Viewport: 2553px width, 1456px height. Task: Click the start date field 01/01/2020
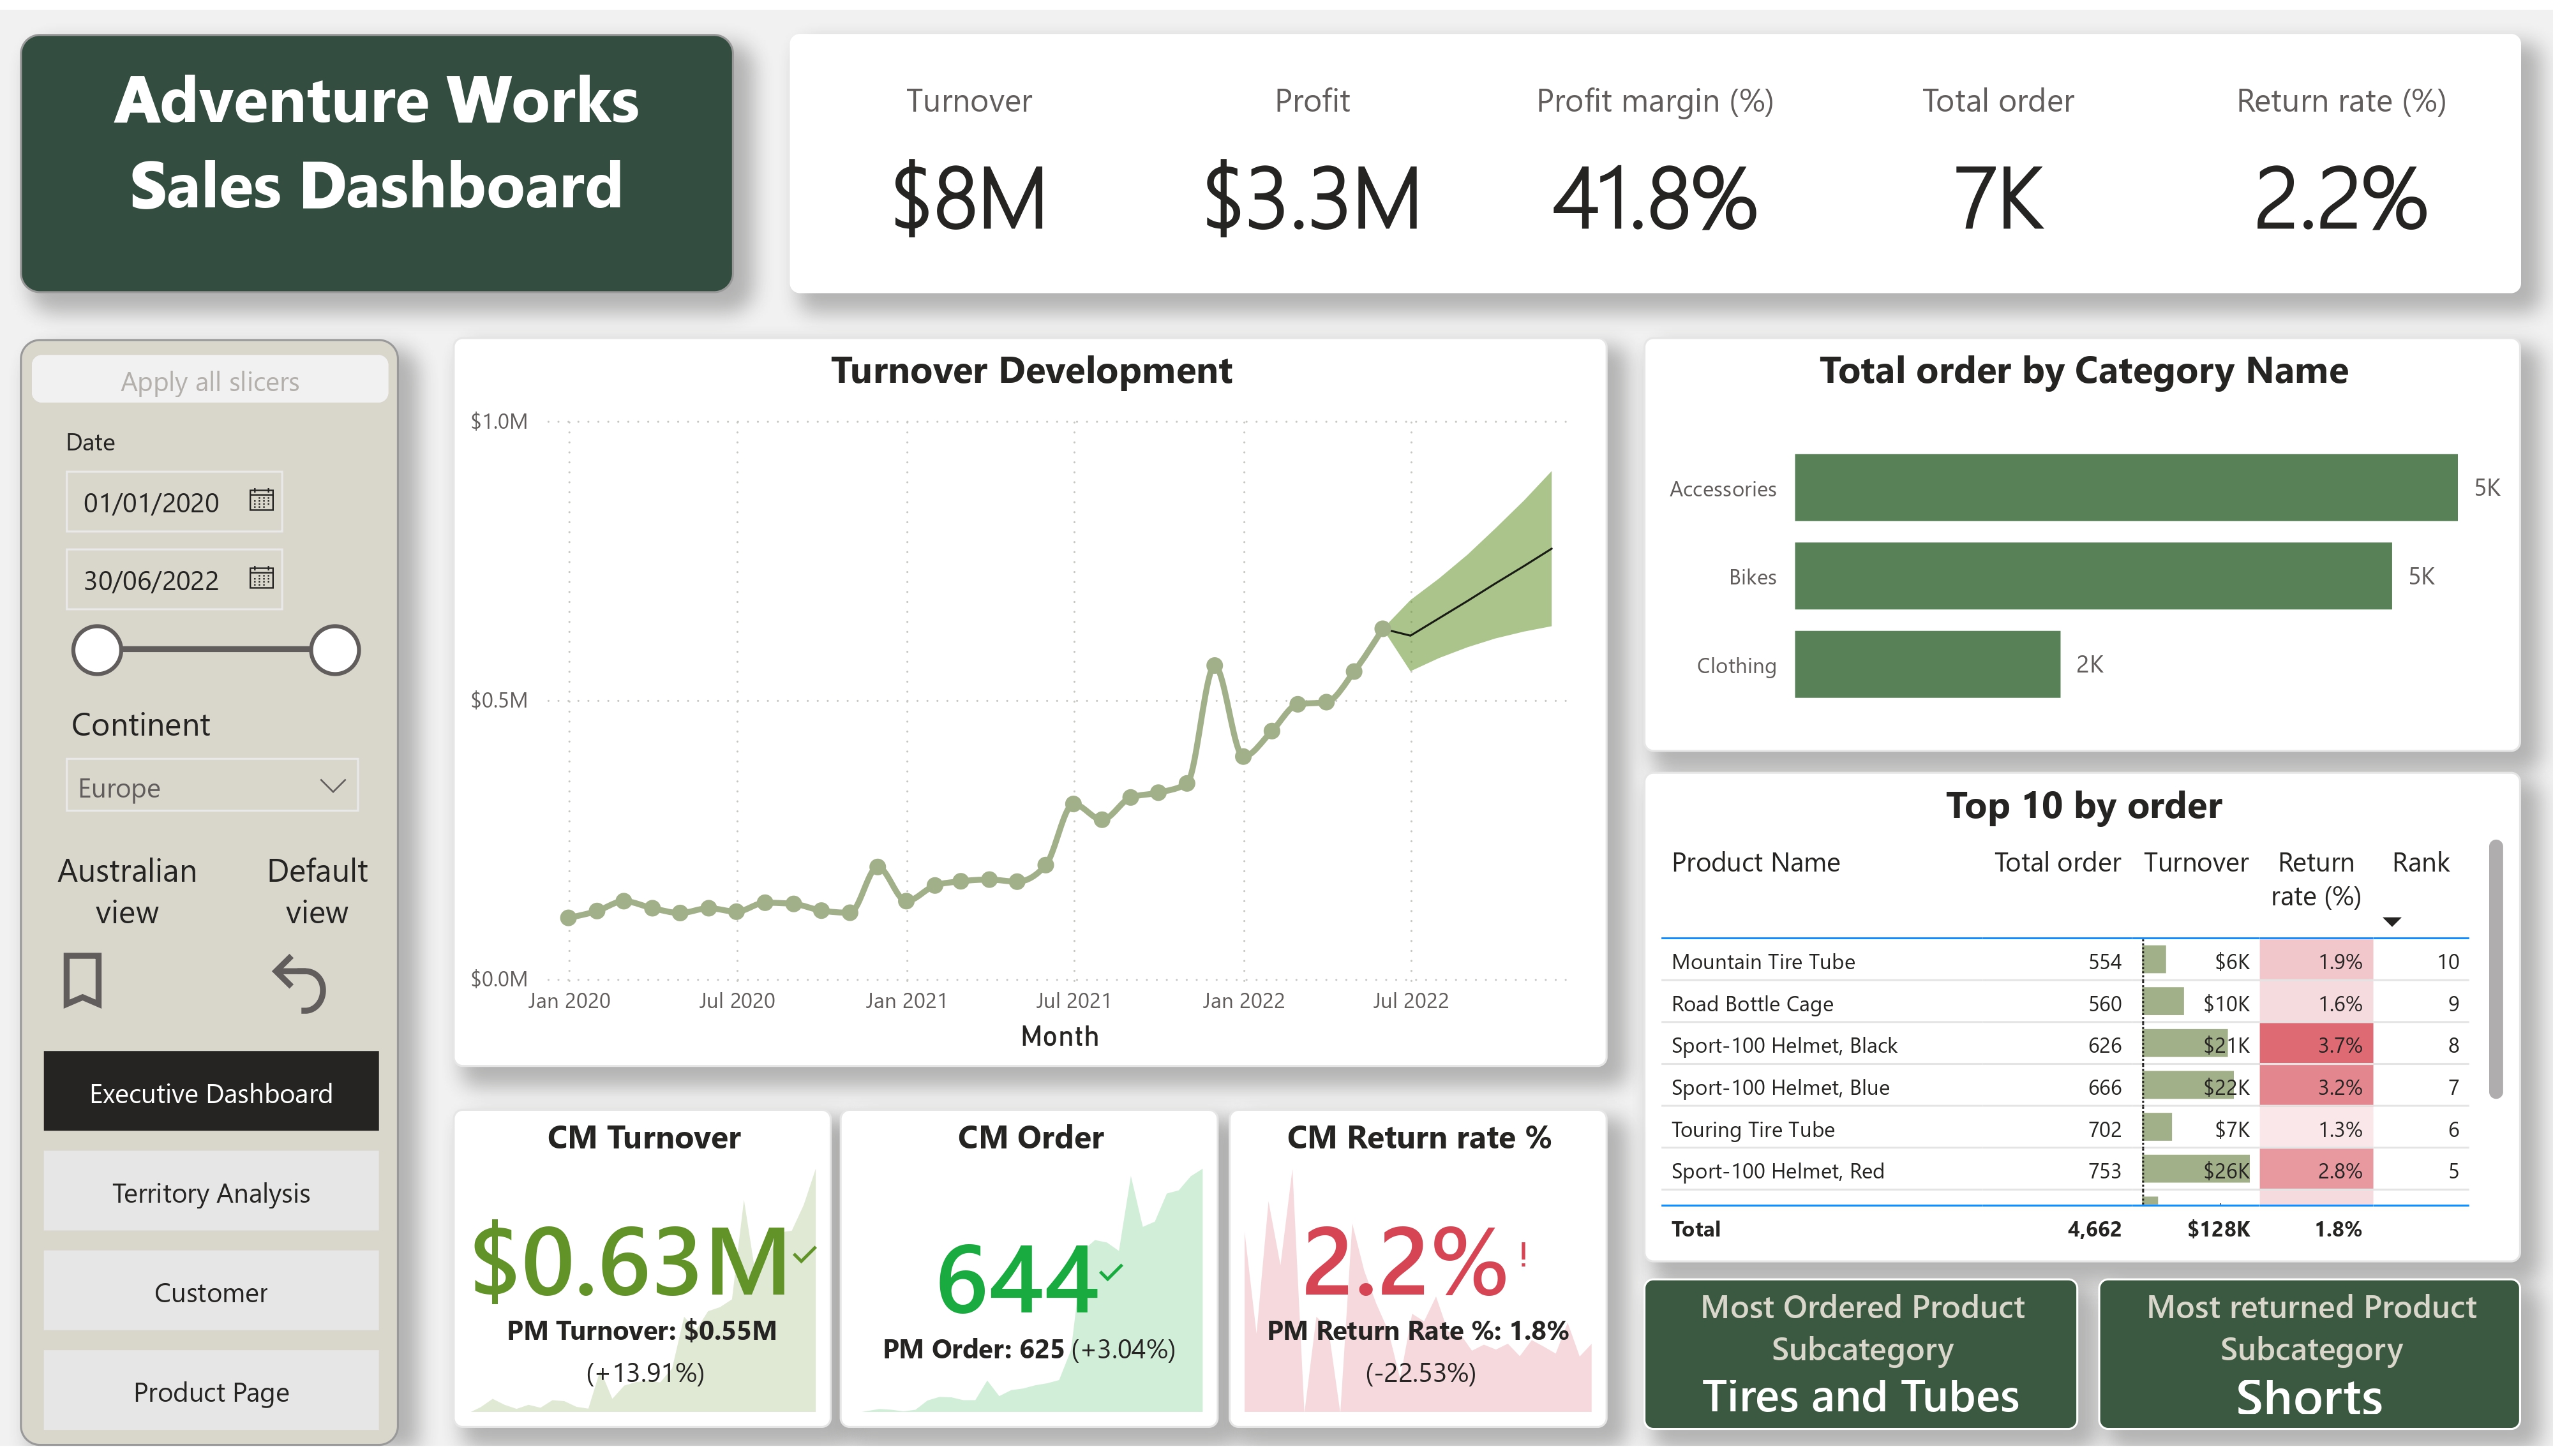pyautogui.click(x=174, y=501)
